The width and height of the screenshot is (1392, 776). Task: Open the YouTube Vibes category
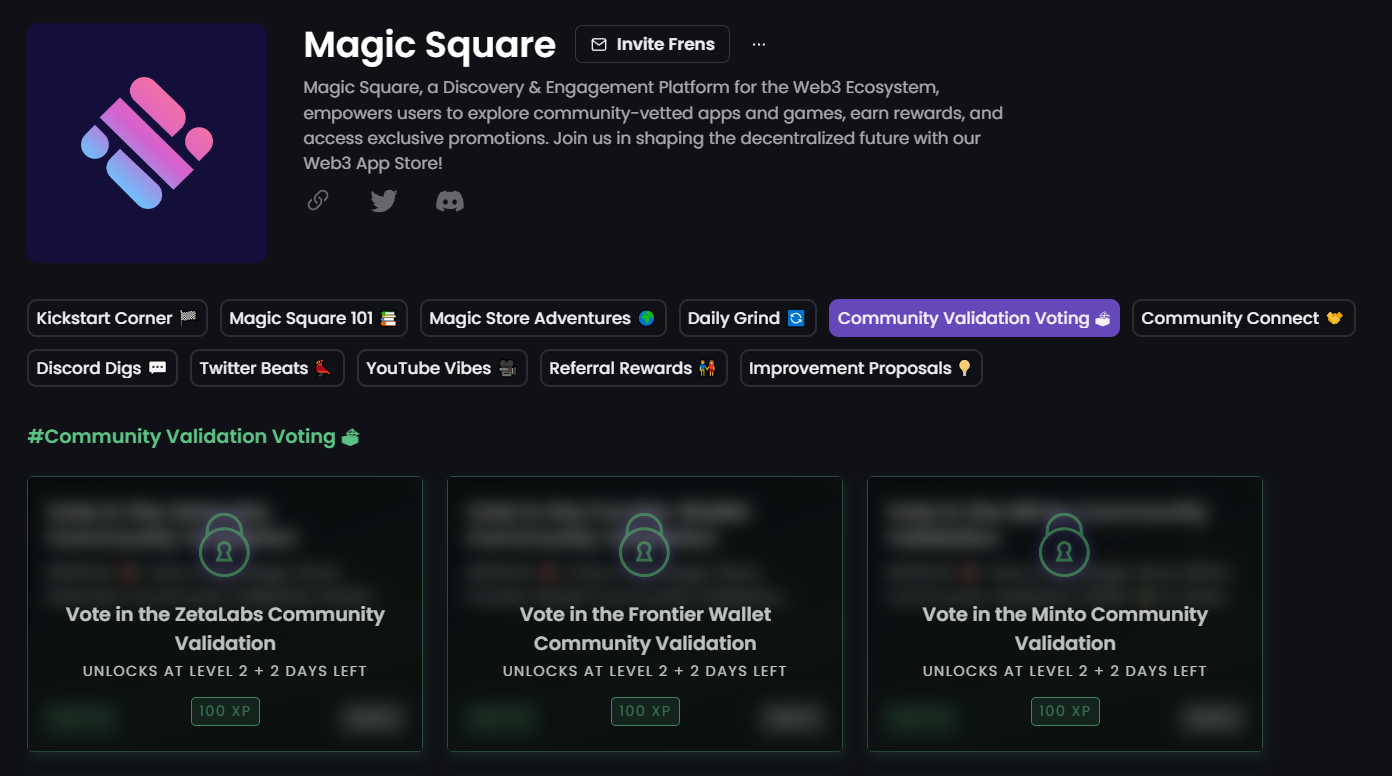click(x=442, y=368)
